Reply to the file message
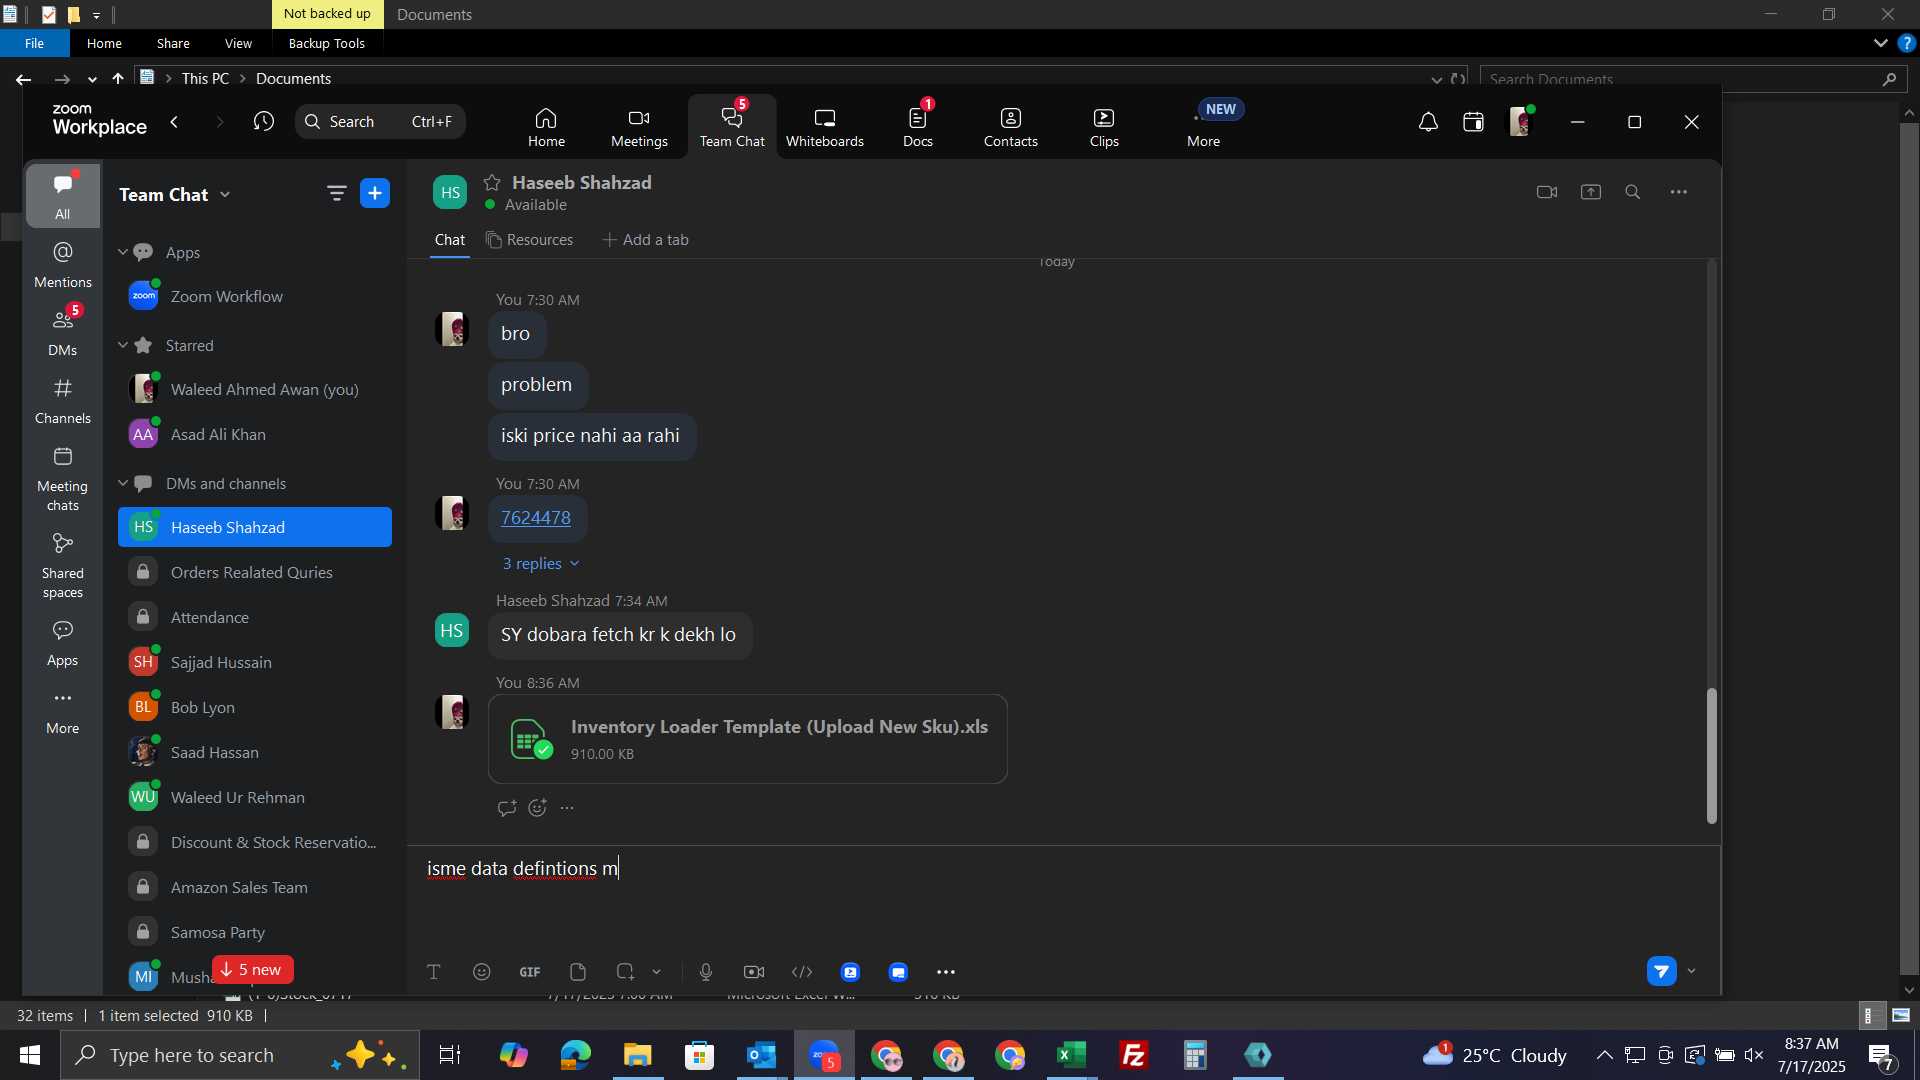 [507, 808]
